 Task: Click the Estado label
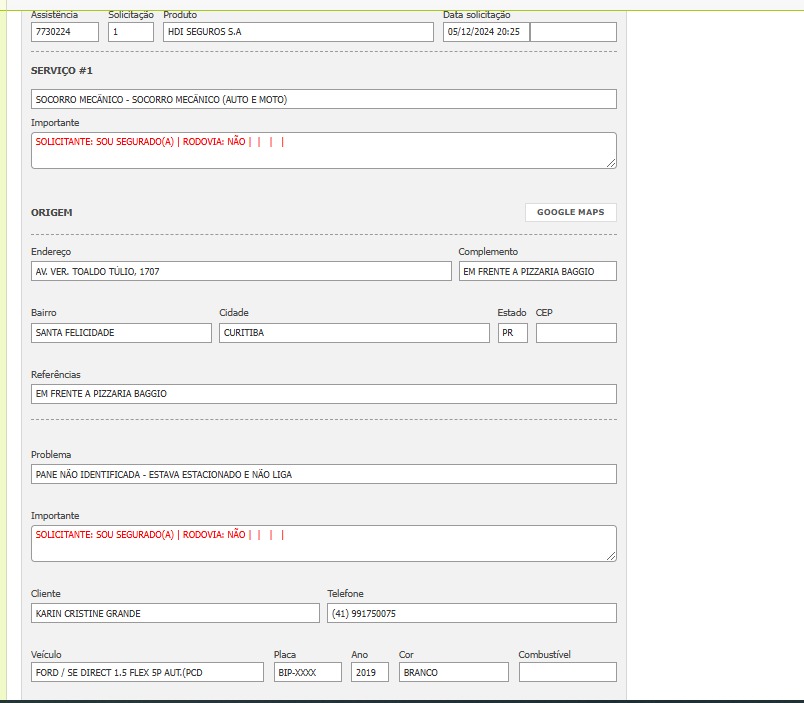coord(512,312)
